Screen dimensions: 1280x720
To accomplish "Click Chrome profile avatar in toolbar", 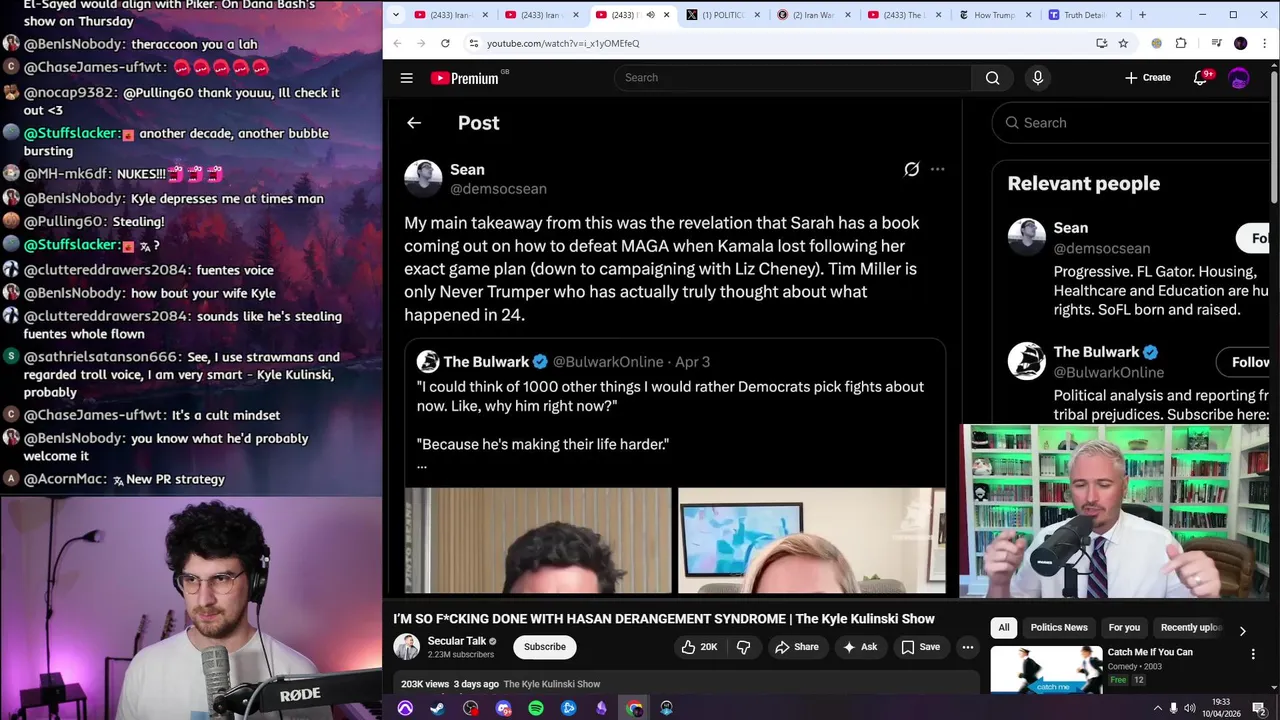I will [x=1240, y=43].
